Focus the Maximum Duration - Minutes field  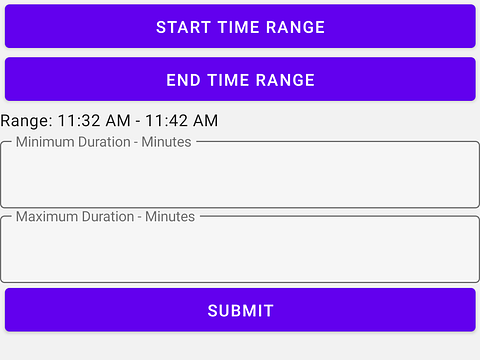pyautogui.click(x=240, y=249)
